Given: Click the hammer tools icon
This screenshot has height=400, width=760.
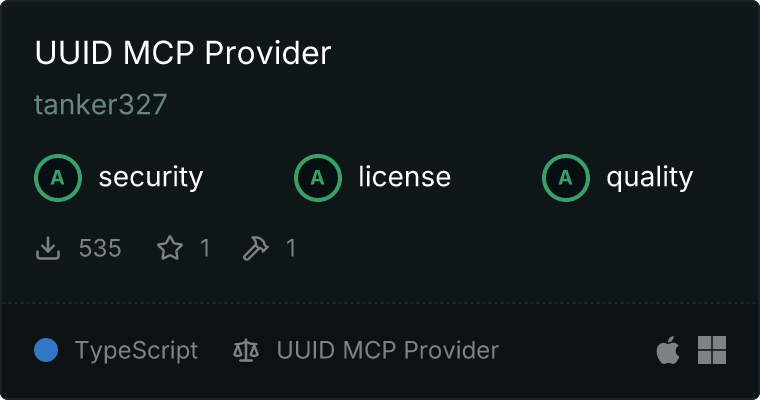Looking at the screenshot, I should click(x=255, y=248).
